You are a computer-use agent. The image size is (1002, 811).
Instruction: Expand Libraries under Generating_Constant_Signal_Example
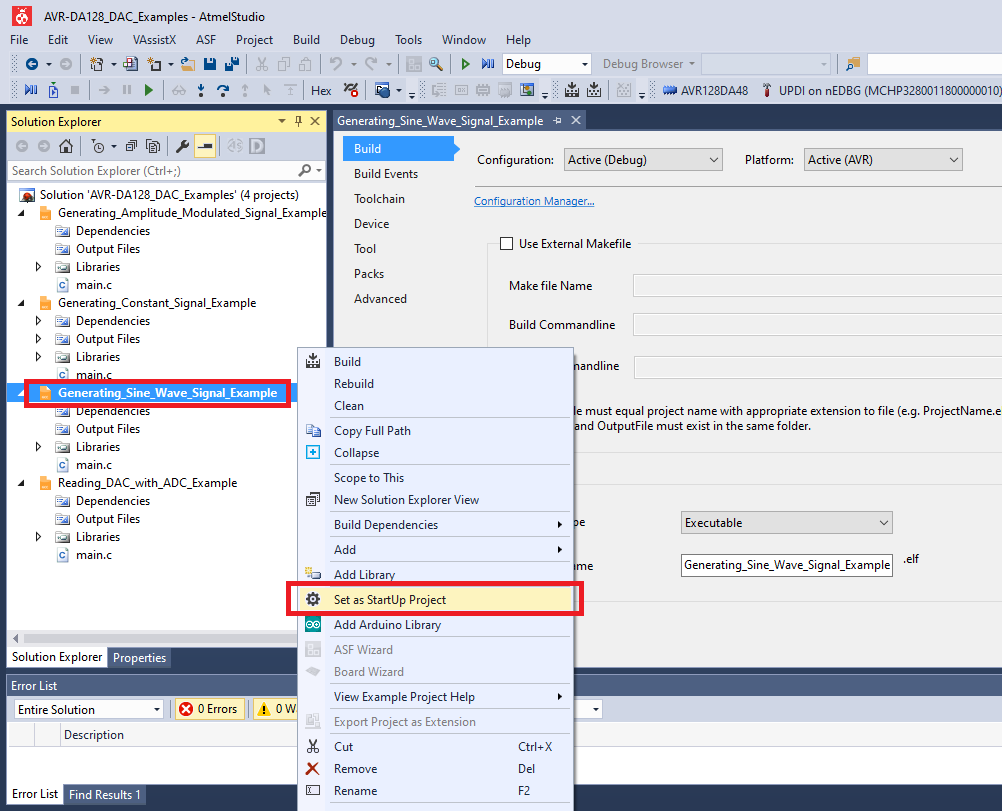[x=38, y=357]
